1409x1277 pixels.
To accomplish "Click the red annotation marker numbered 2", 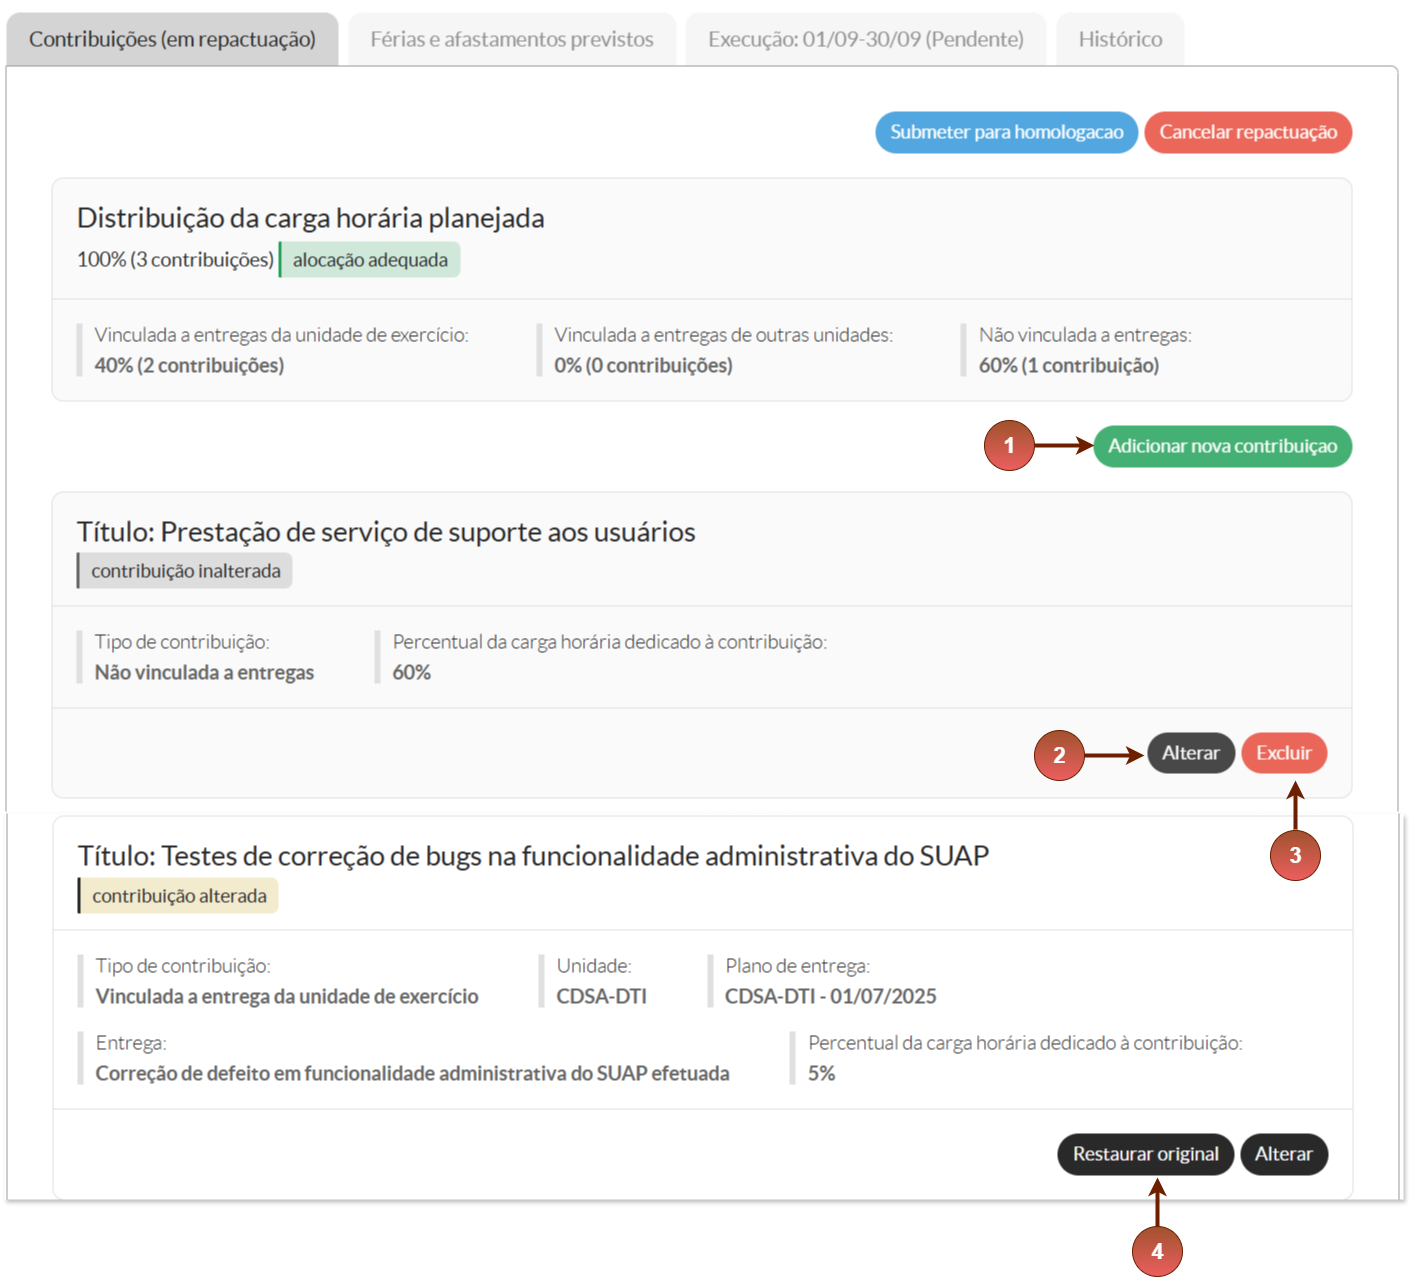I will point(1059,755).
